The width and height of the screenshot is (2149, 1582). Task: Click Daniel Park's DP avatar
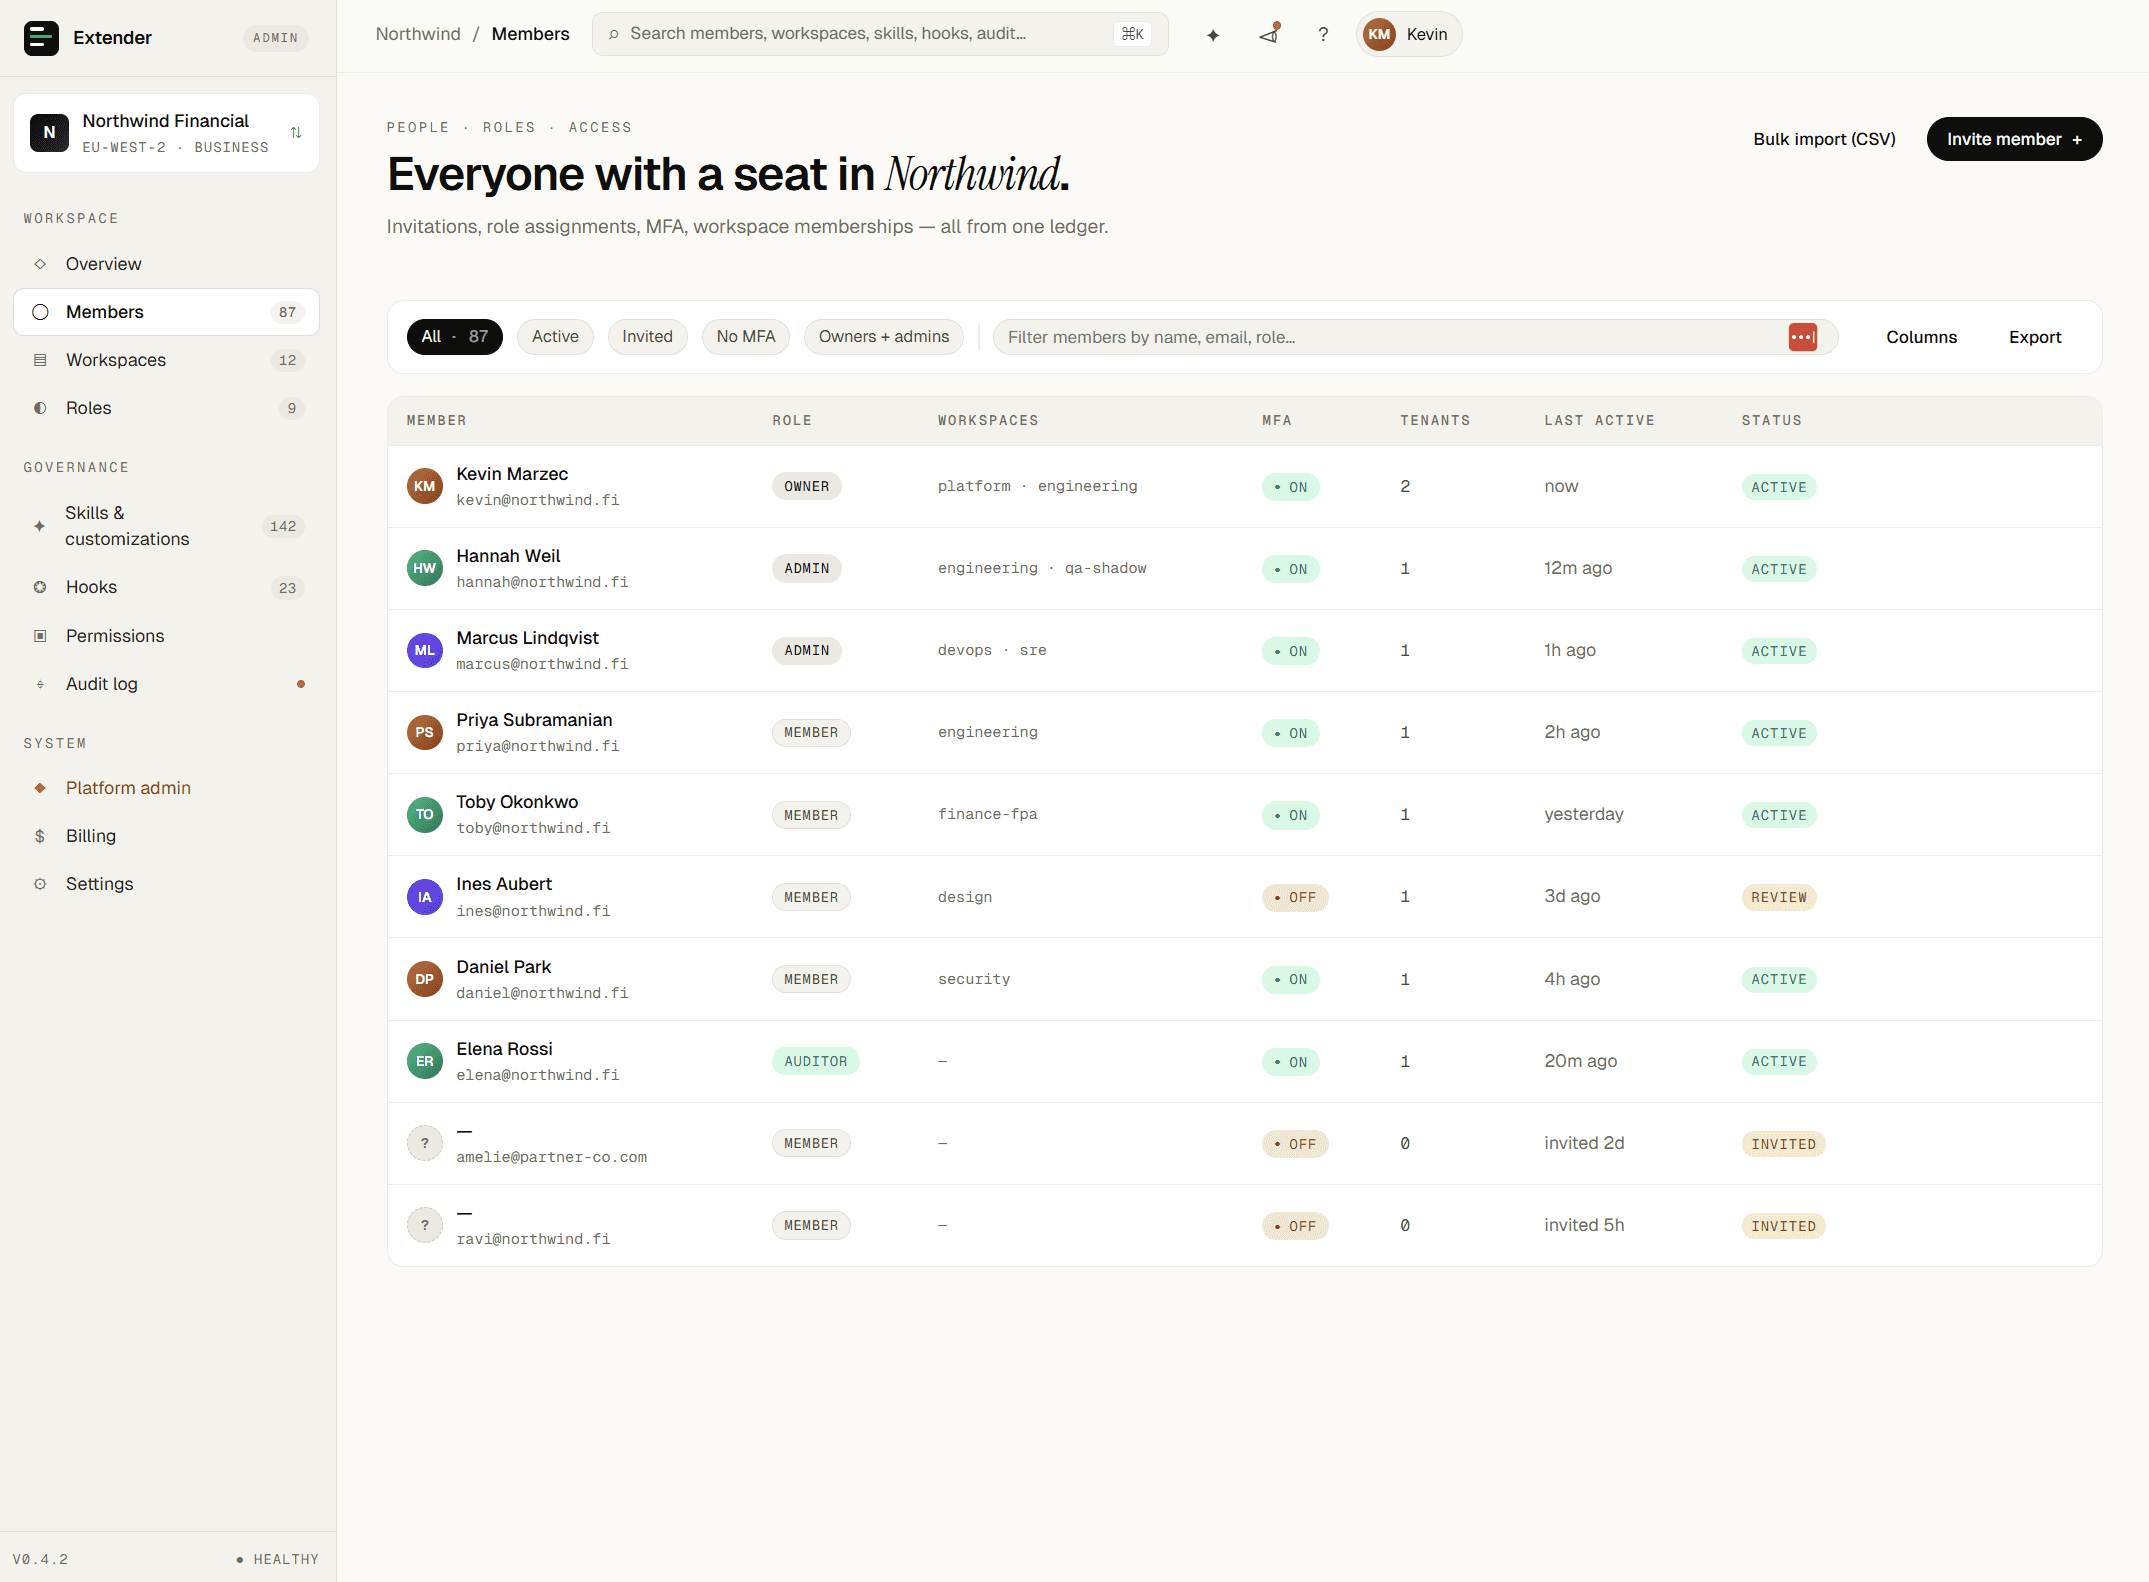click(x=425, y=979)
